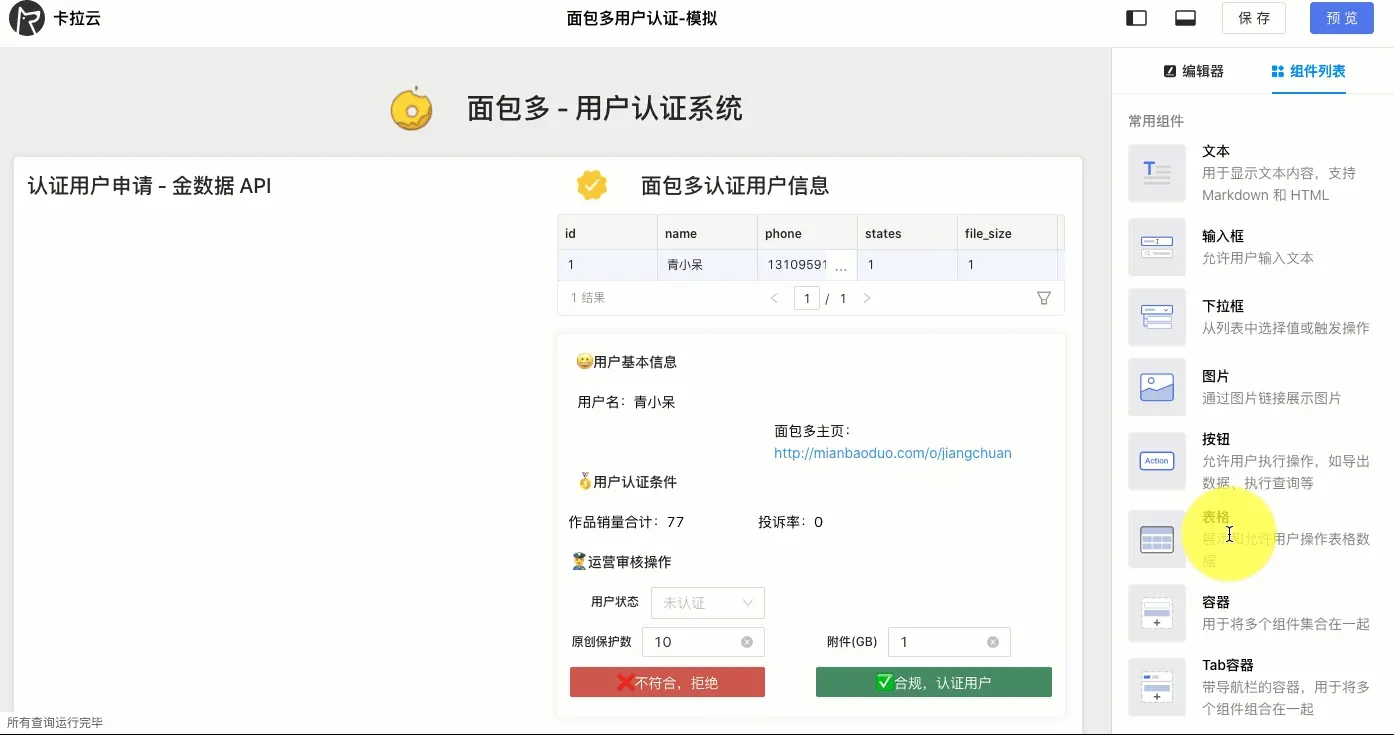
Task: Select the 文本 text component icon
Action: (1156, 173)
